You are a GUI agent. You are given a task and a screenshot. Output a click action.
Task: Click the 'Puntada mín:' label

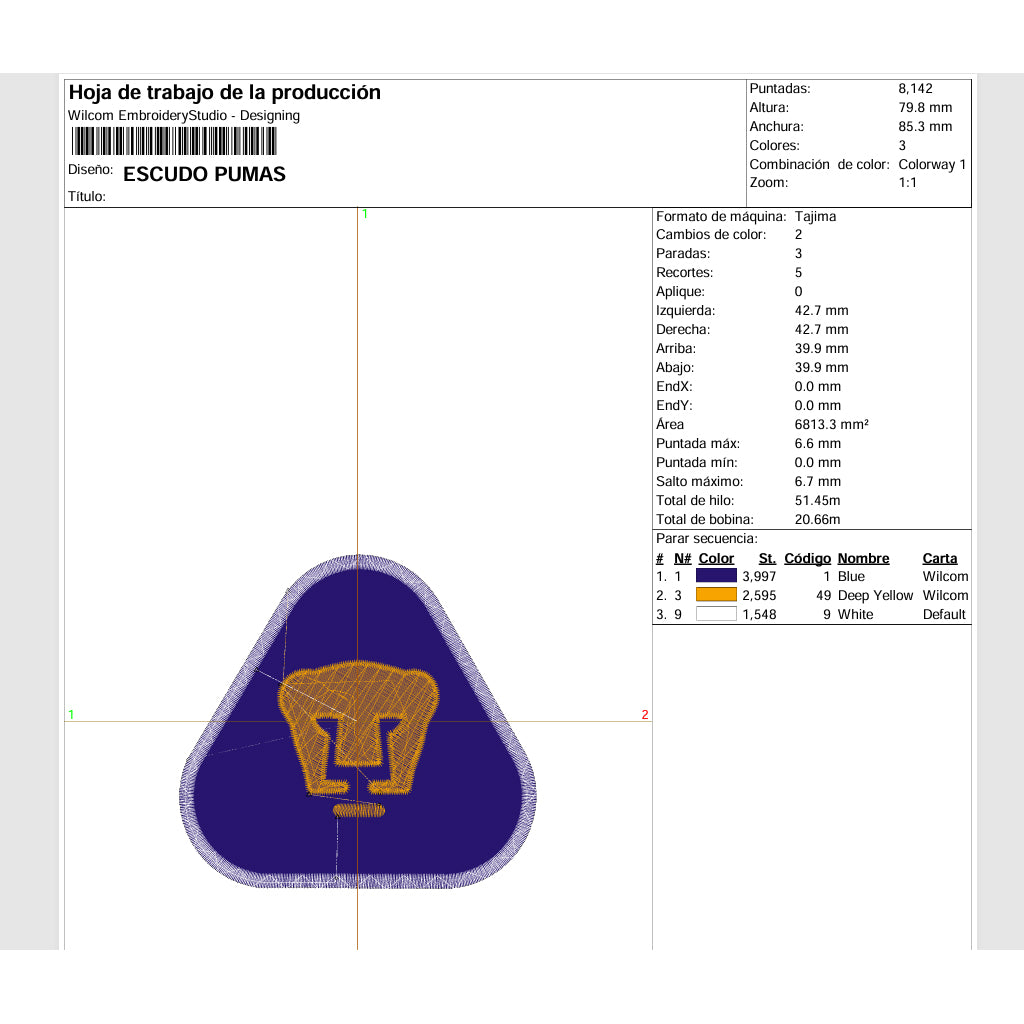(696, 462)
